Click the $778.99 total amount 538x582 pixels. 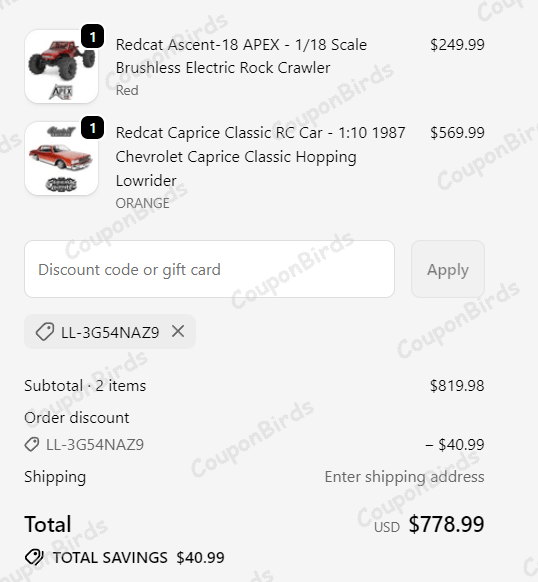tap(446, 524)
